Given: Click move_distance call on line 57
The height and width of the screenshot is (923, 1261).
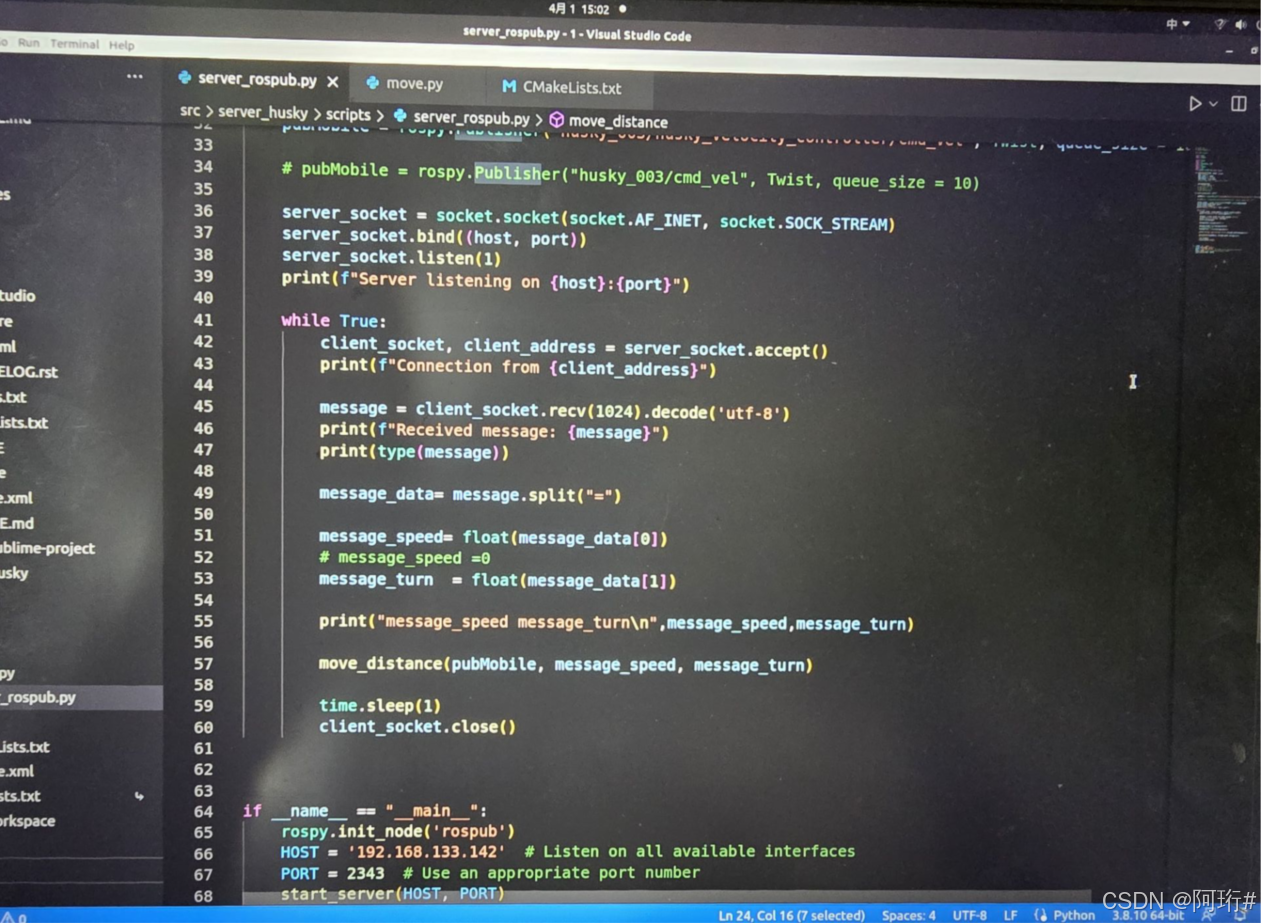Looking at the screenshot, I should coord(566,664).
